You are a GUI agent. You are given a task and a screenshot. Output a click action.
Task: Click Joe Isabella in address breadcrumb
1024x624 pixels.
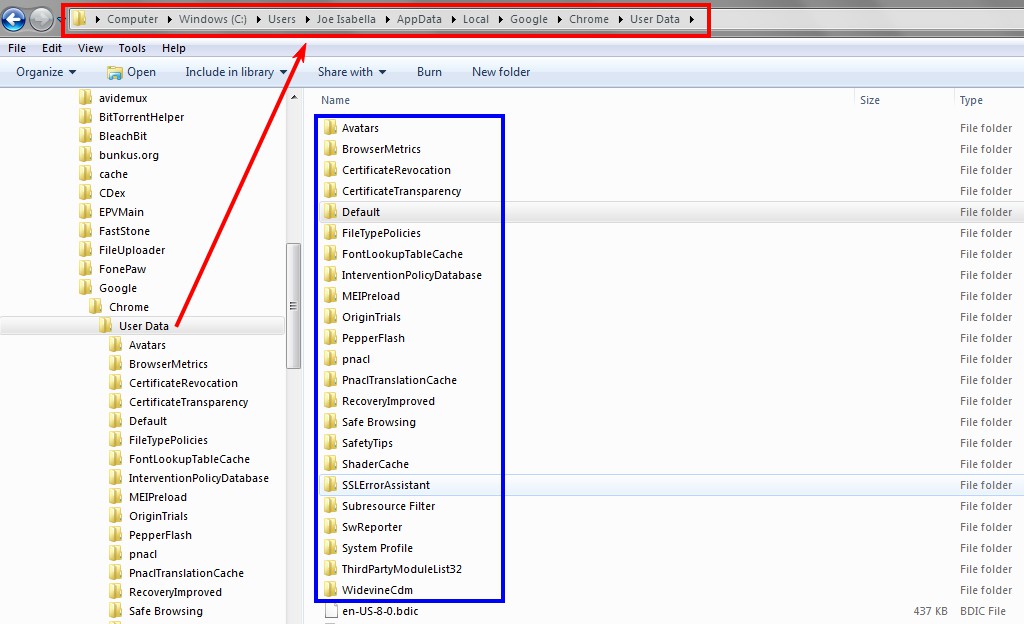[346, 20]
